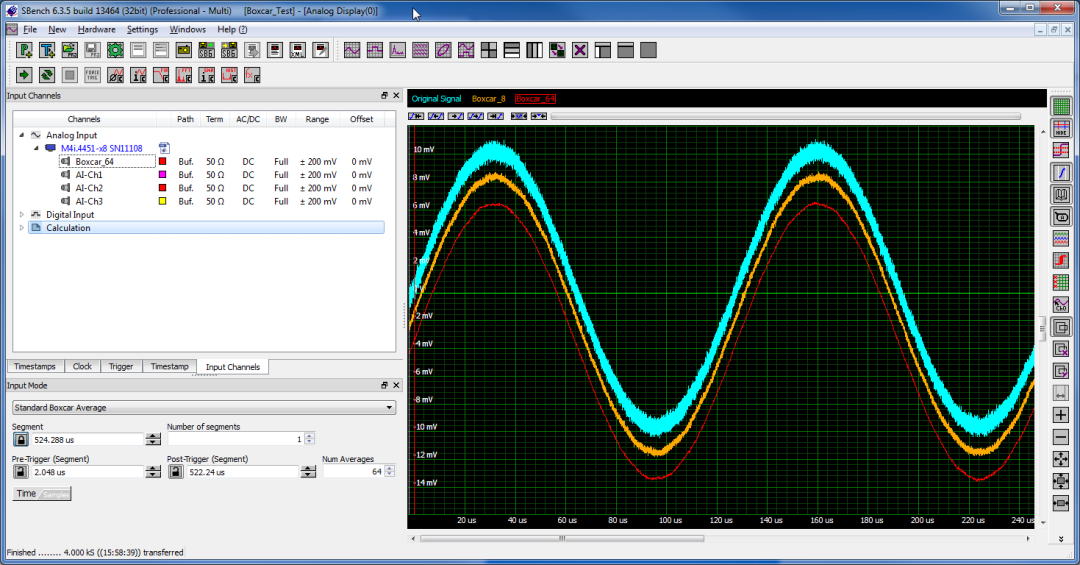
Task: Select the Boxcar_8 signal label
Action: (489, 99)
